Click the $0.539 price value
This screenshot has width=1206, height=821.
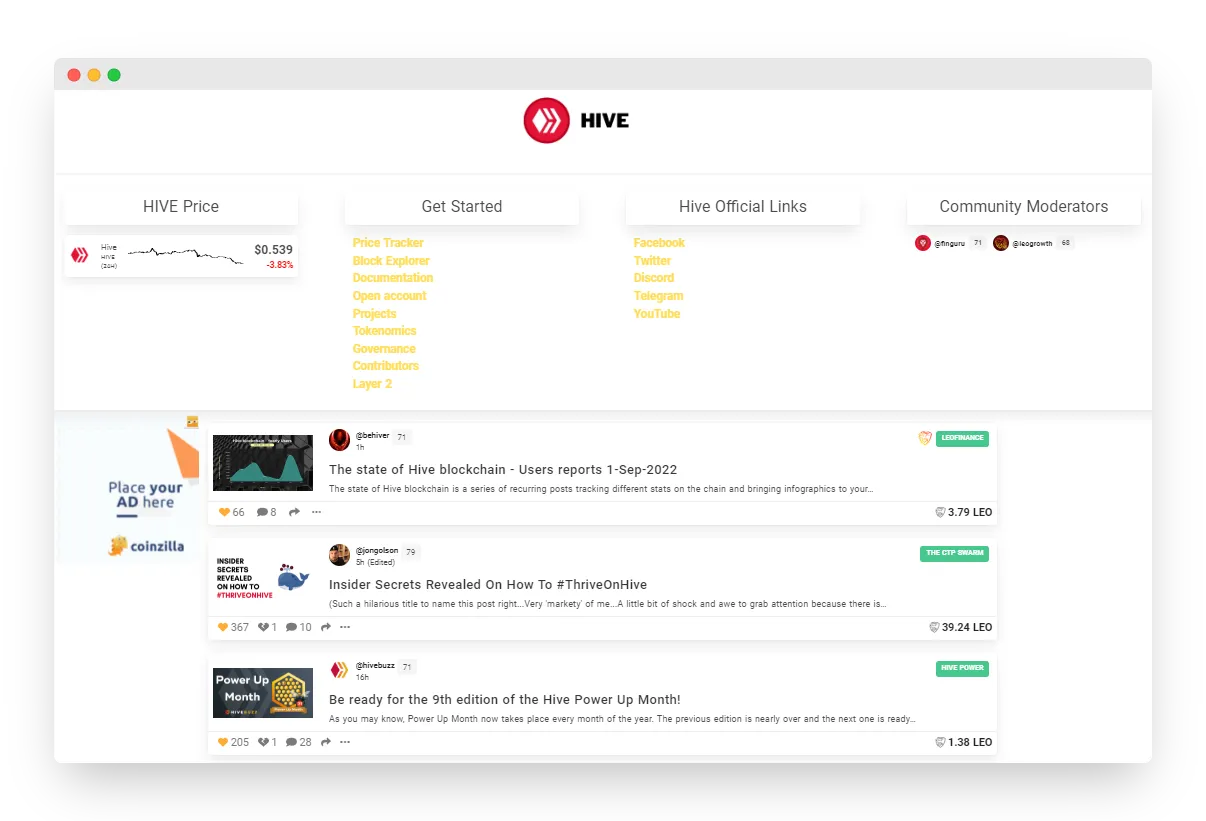[x=274, y=250]
